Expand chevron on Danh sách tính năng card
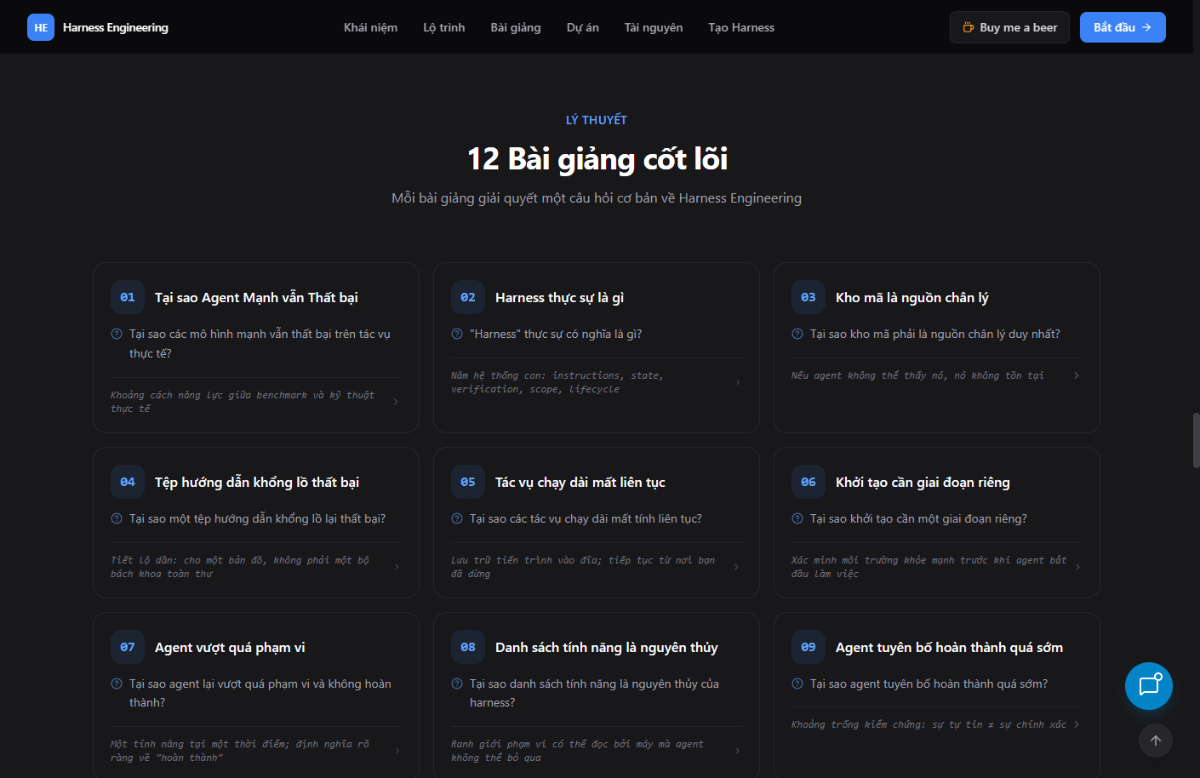Image resolution: width=1200 pixels, height=778 pixels. [x=738, y=751]
